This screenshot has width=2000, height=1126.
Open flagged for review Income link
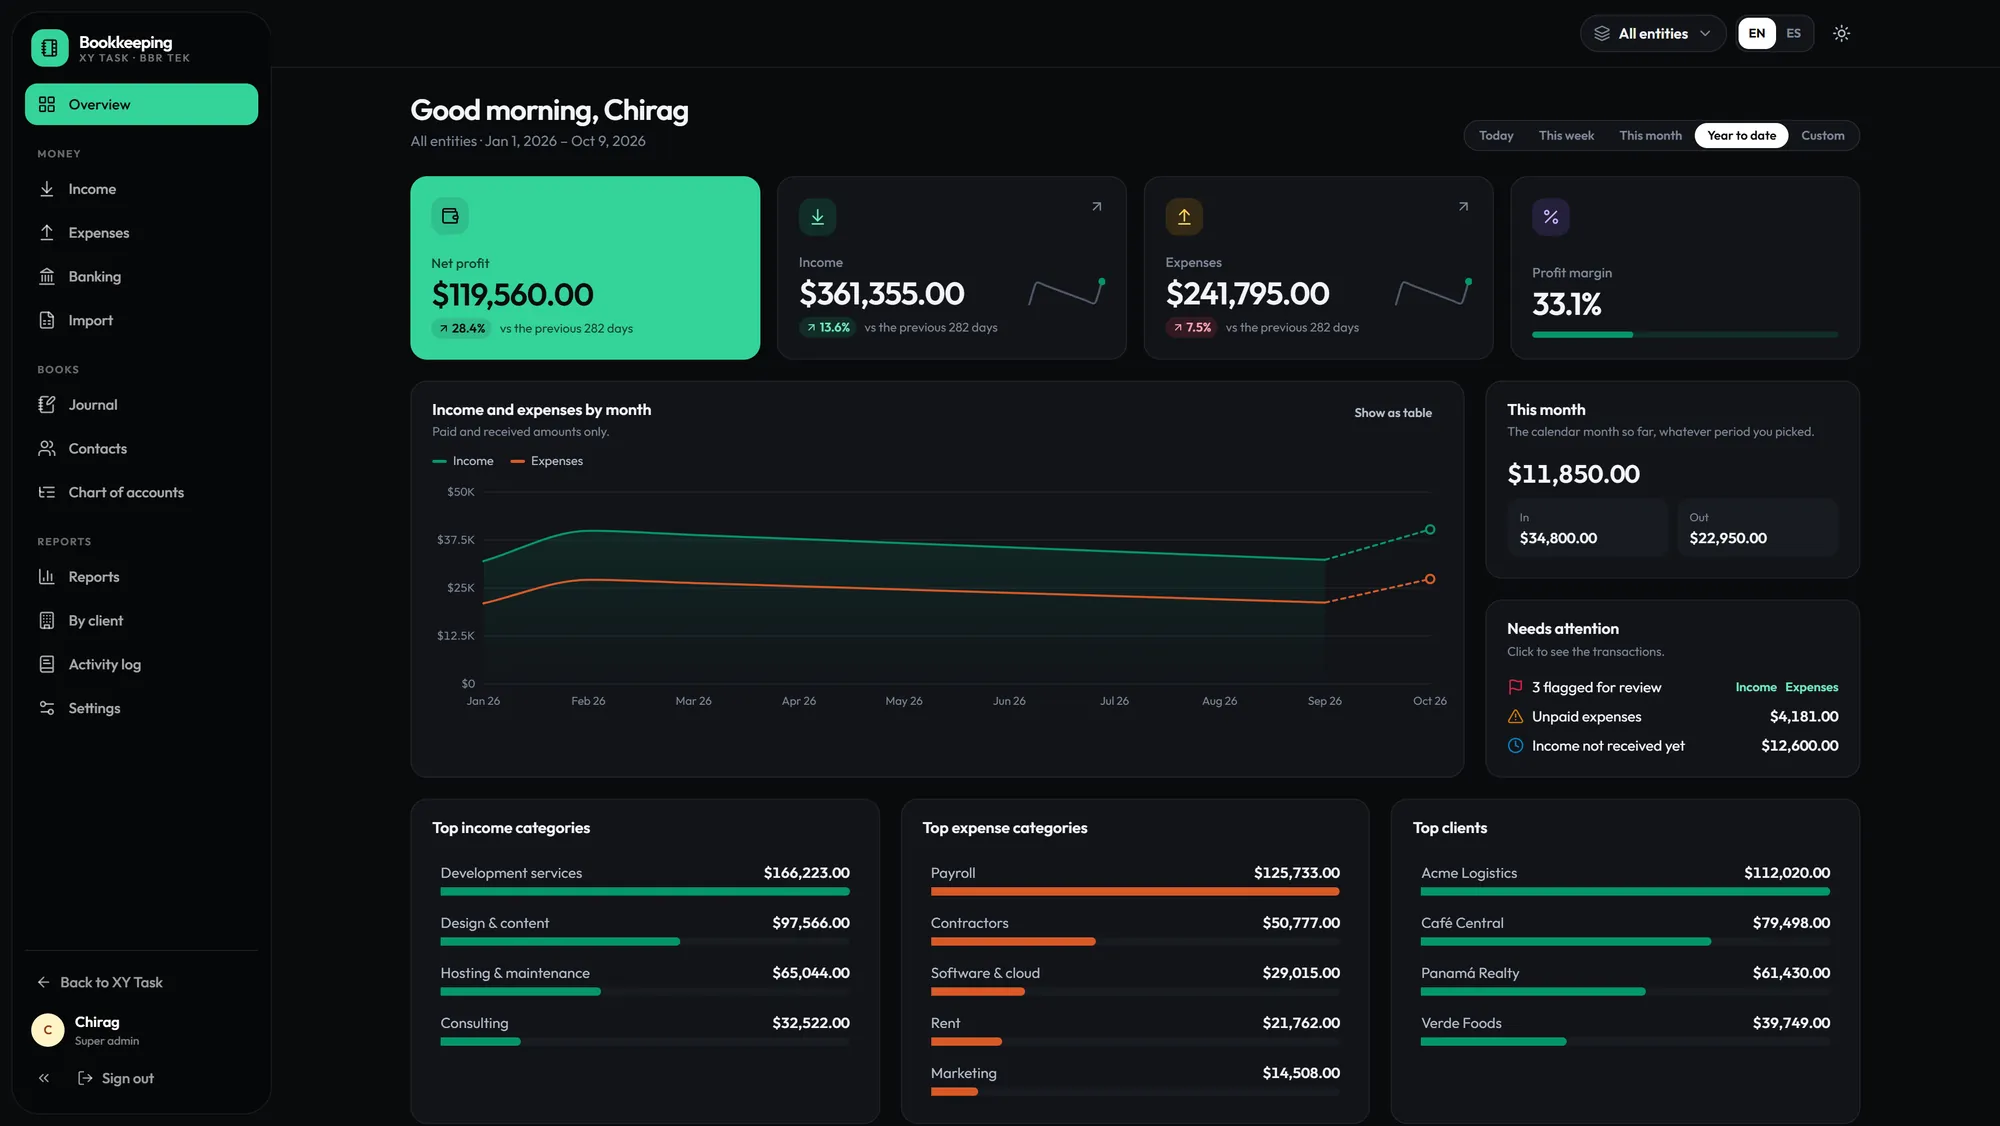(x=1756, y=688)
